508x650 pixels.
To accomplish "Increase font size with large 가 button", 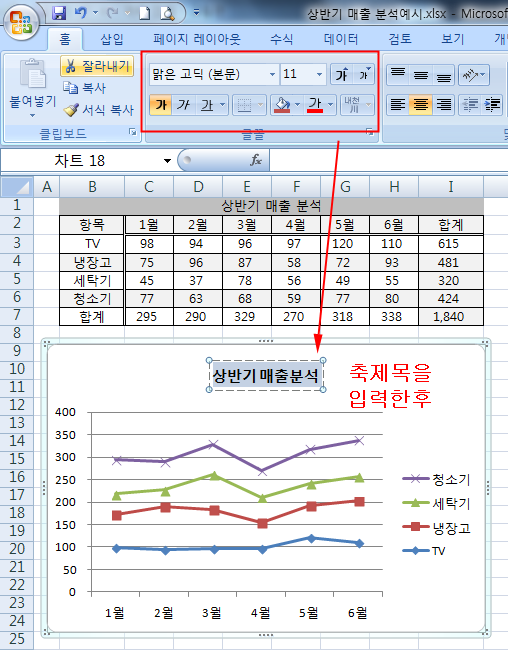I will point(342,75).
